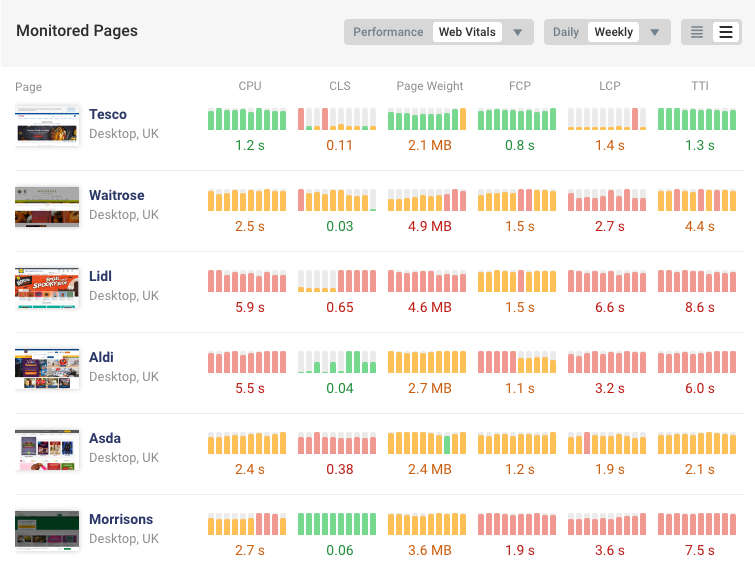Click Morrisons' 0.06 CLS value
755x573 pixels.
pyautogui.click(x=340, y=550)
